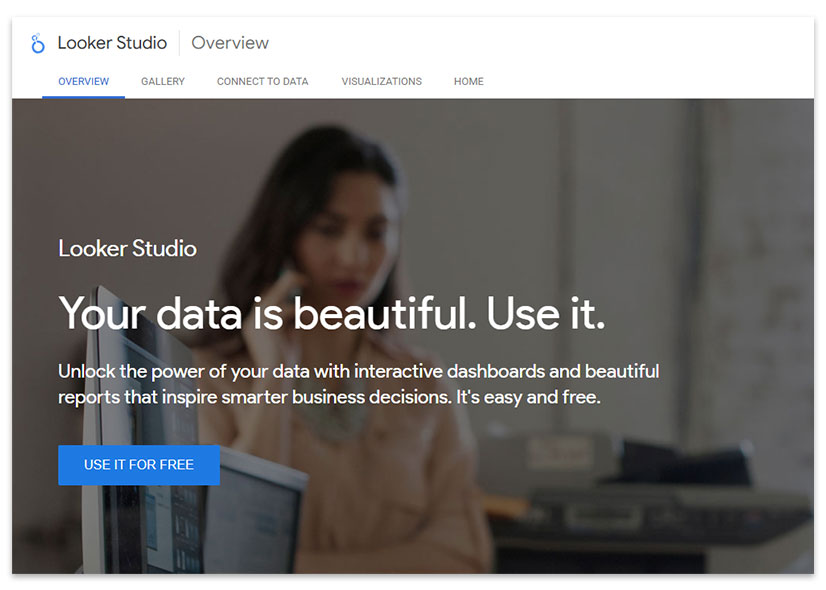Select the VISUALIZATIONS tab
Screen dimensions: 826x590
tap(381, 81)
